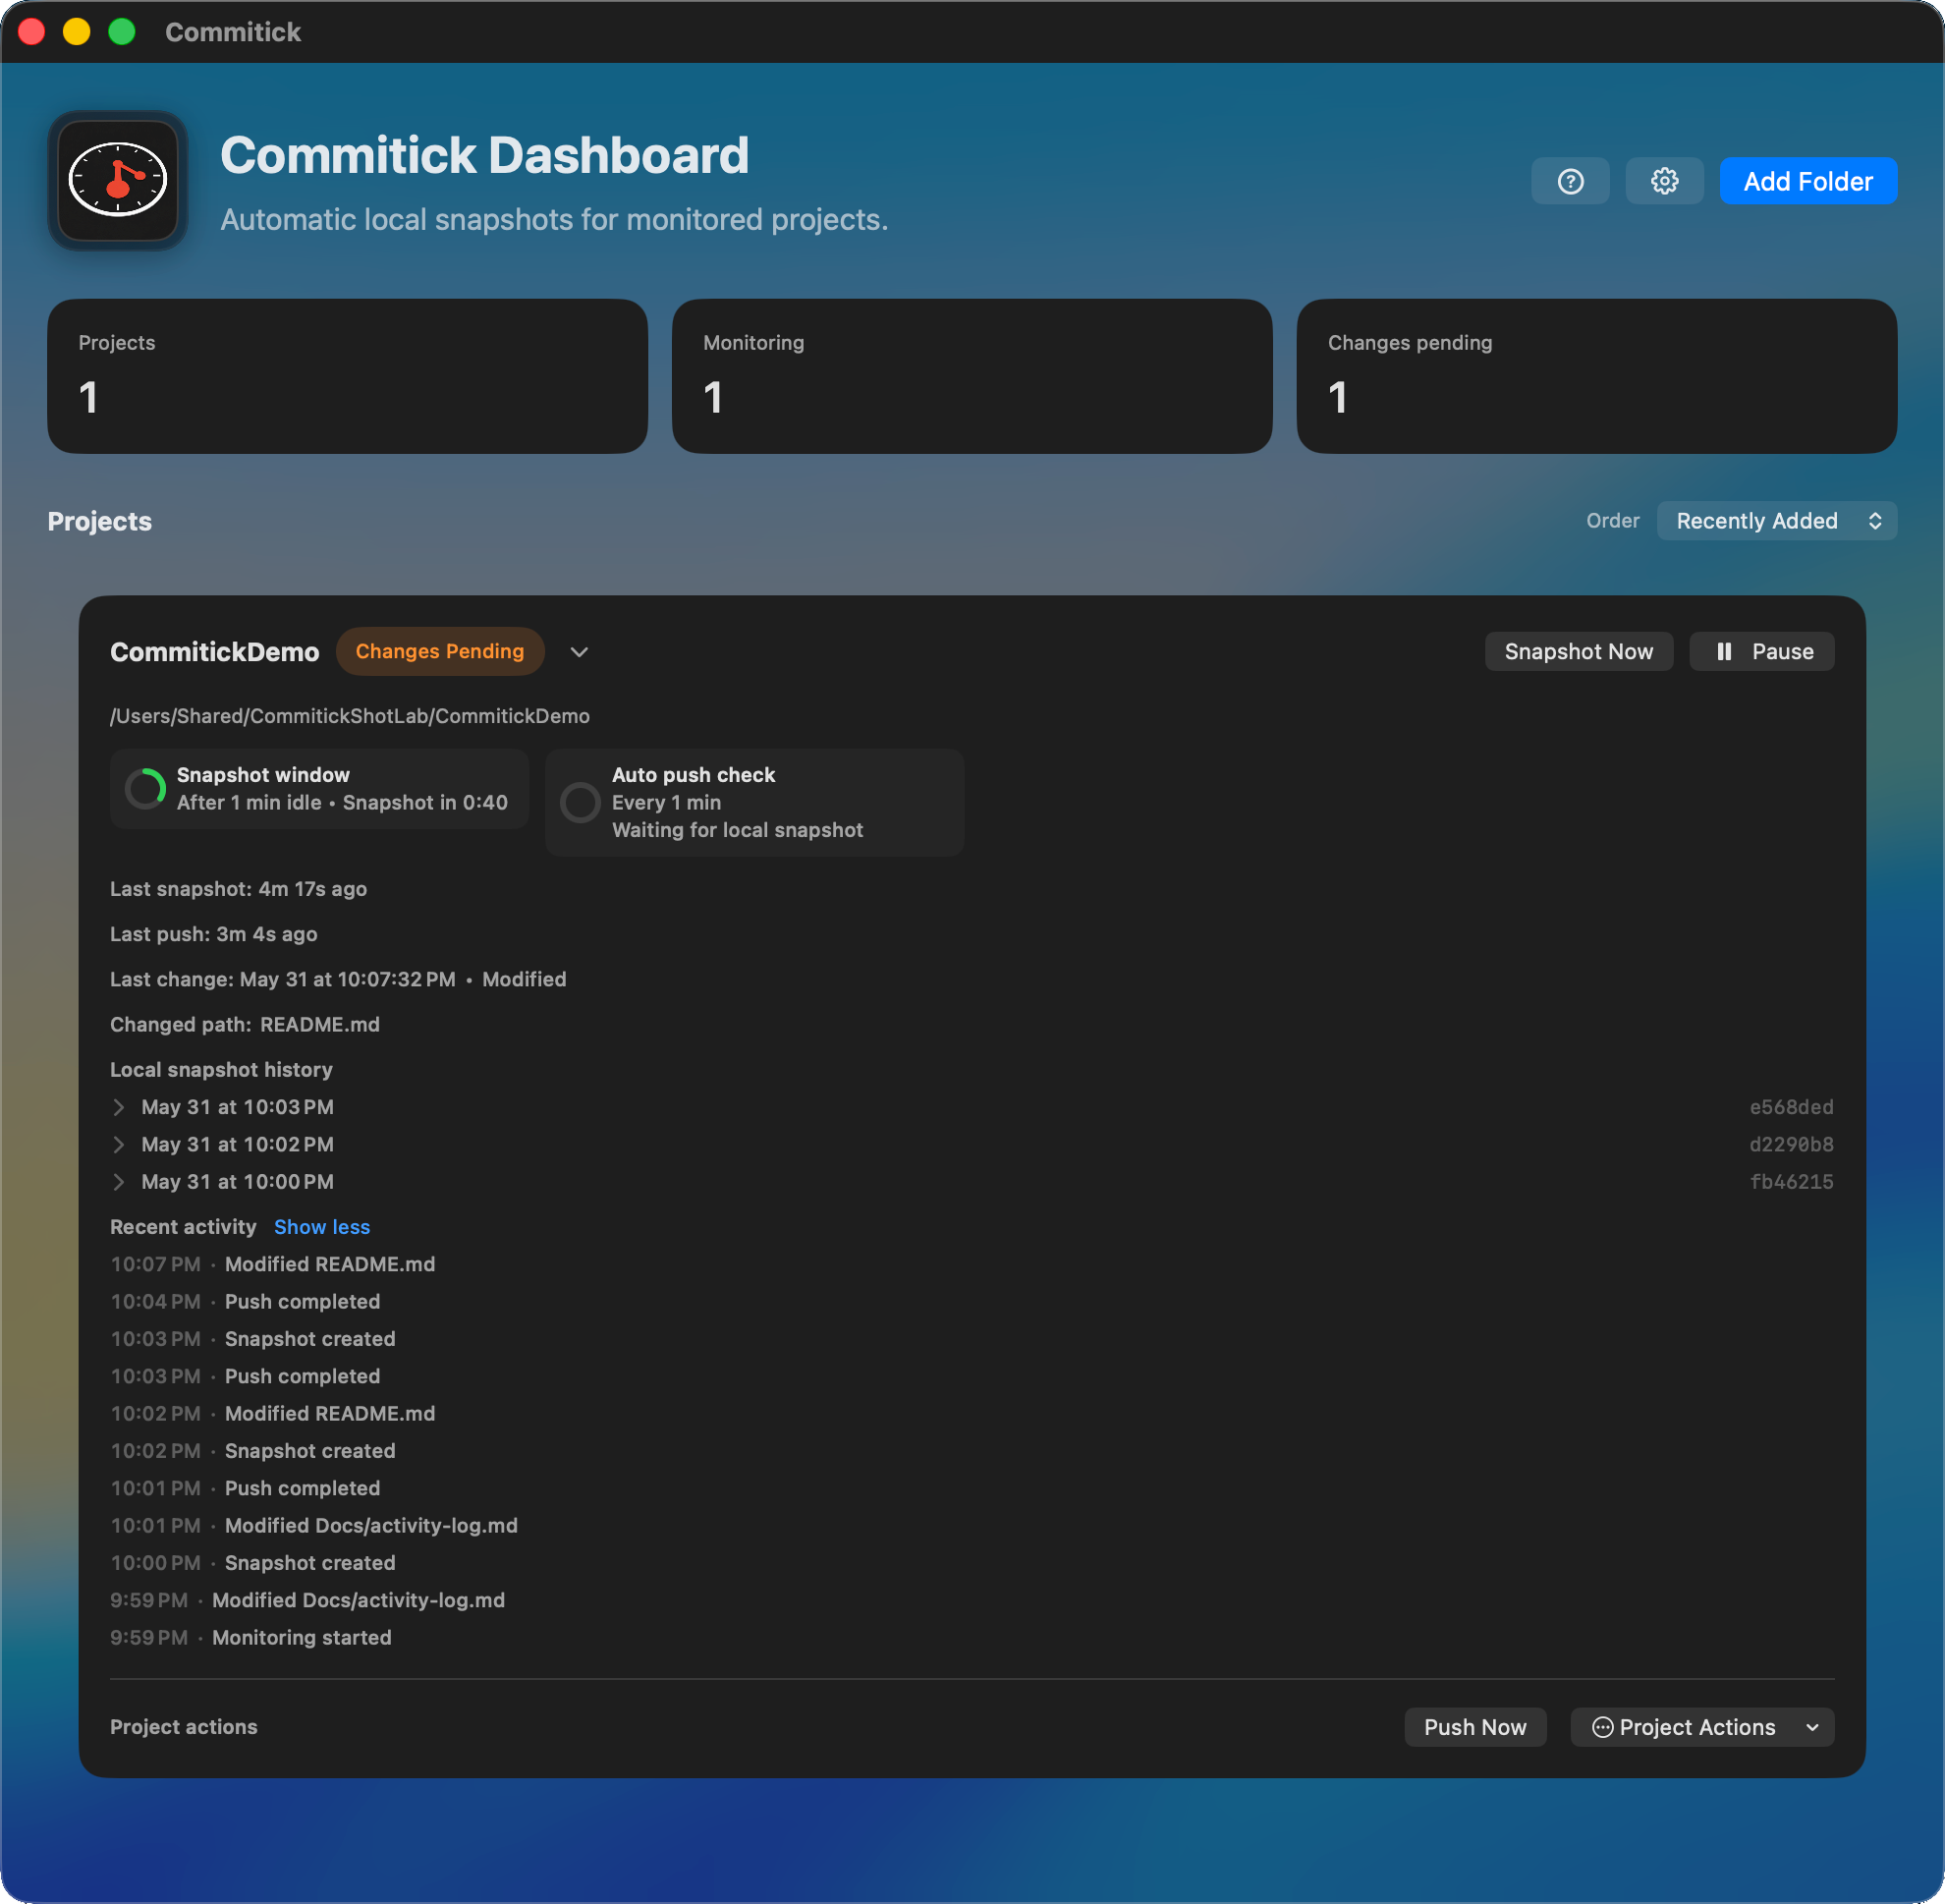The width and height of the screenshot is (1945, 1904).
Task: Open settings via the gear icon
Action: [x=1664, y=181]
